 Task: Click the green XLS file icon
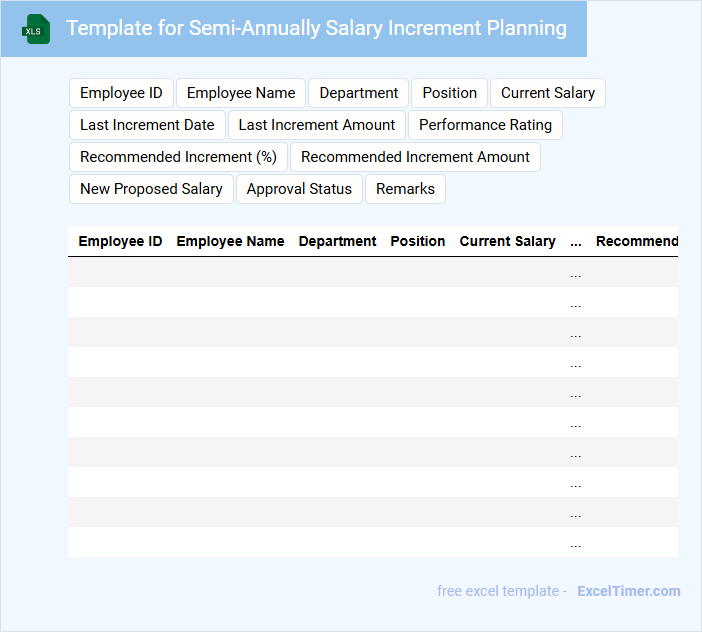(37, 29)
